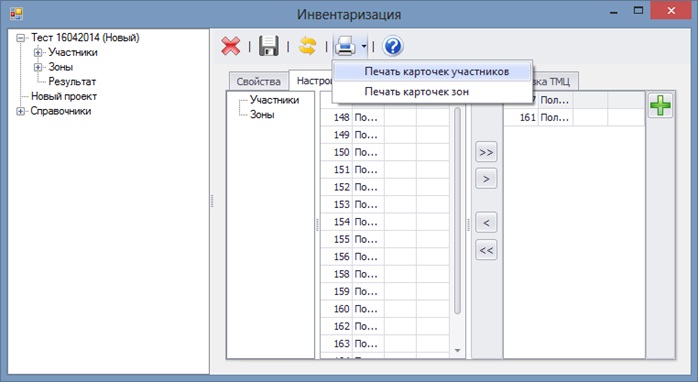Select row 161 in right list
This screenshot has width=698, height=382.
[574, 118]
